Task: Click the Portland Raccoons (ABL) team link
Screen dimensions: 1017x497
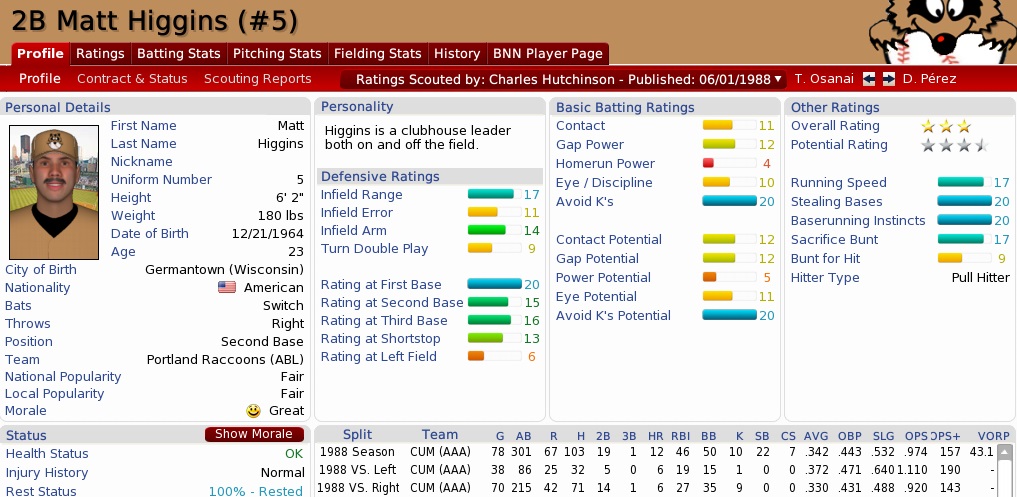Action: pyautogui.click(x=225, y=360)
